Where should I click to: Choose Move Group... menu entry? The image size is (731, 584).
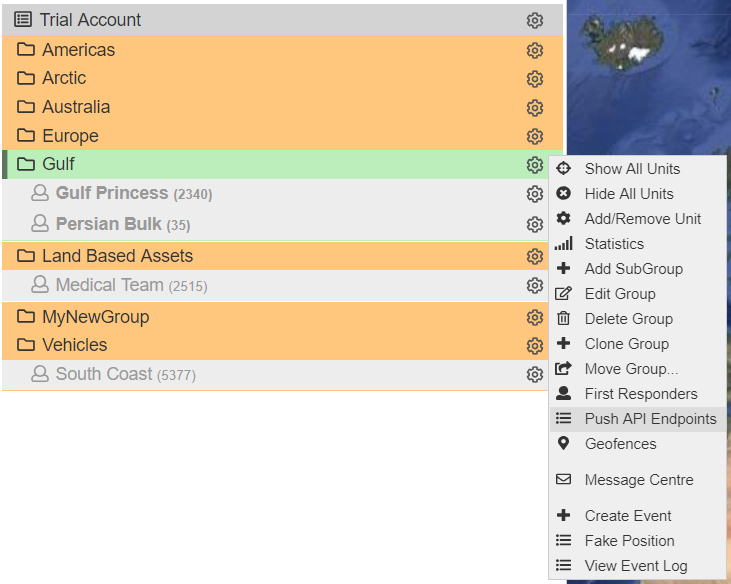click(x=638, y=369)
